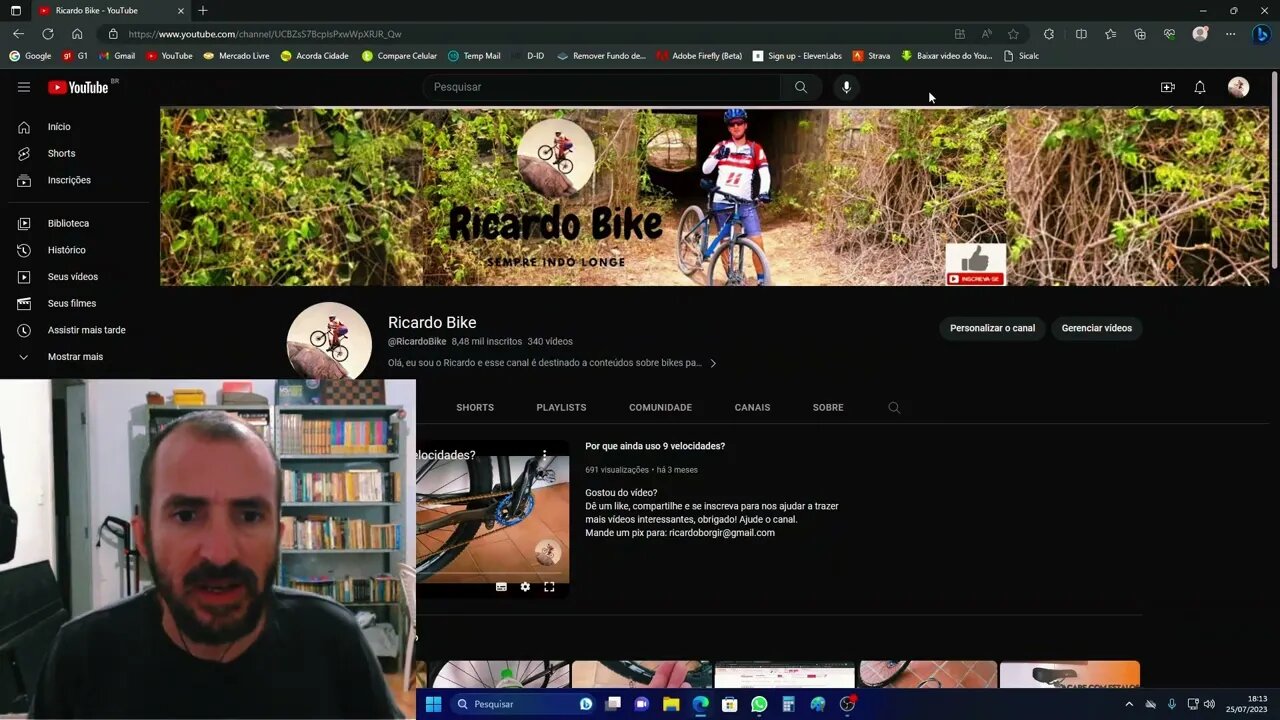Viewport: 1280px width, 720px height.
Task: Open the notifications bell
Action: point(1200,87)
